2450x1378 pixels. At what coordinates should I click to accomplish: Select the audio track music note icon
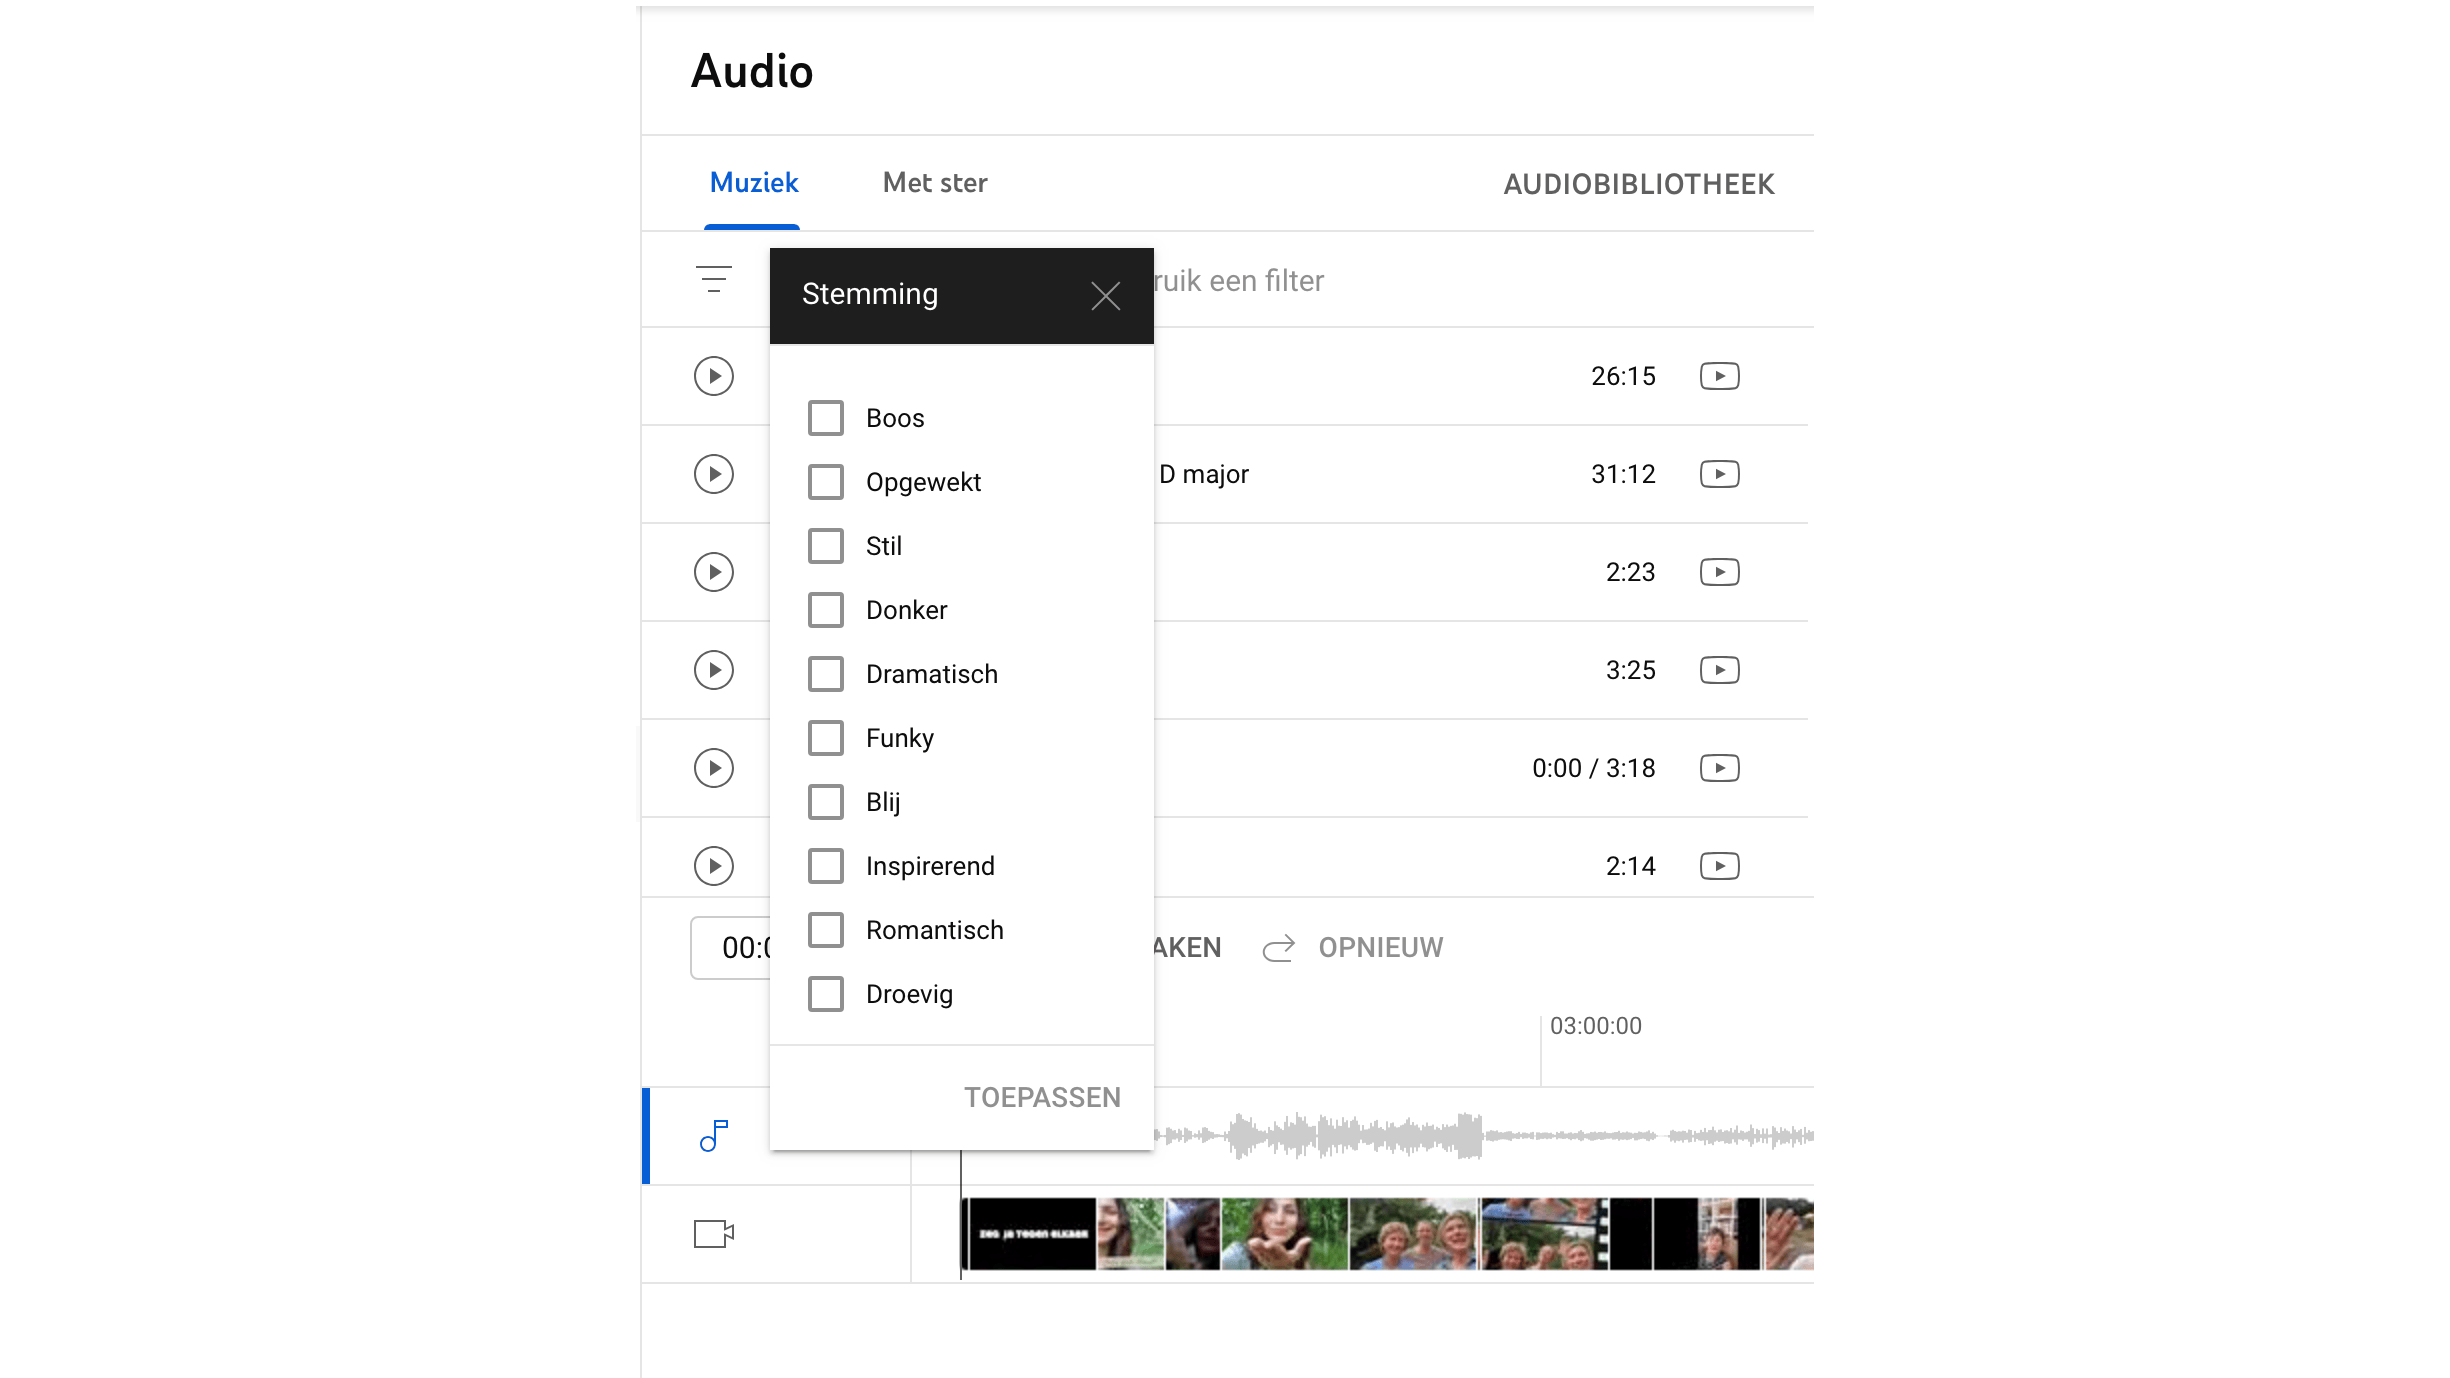tap(713, 1136)
